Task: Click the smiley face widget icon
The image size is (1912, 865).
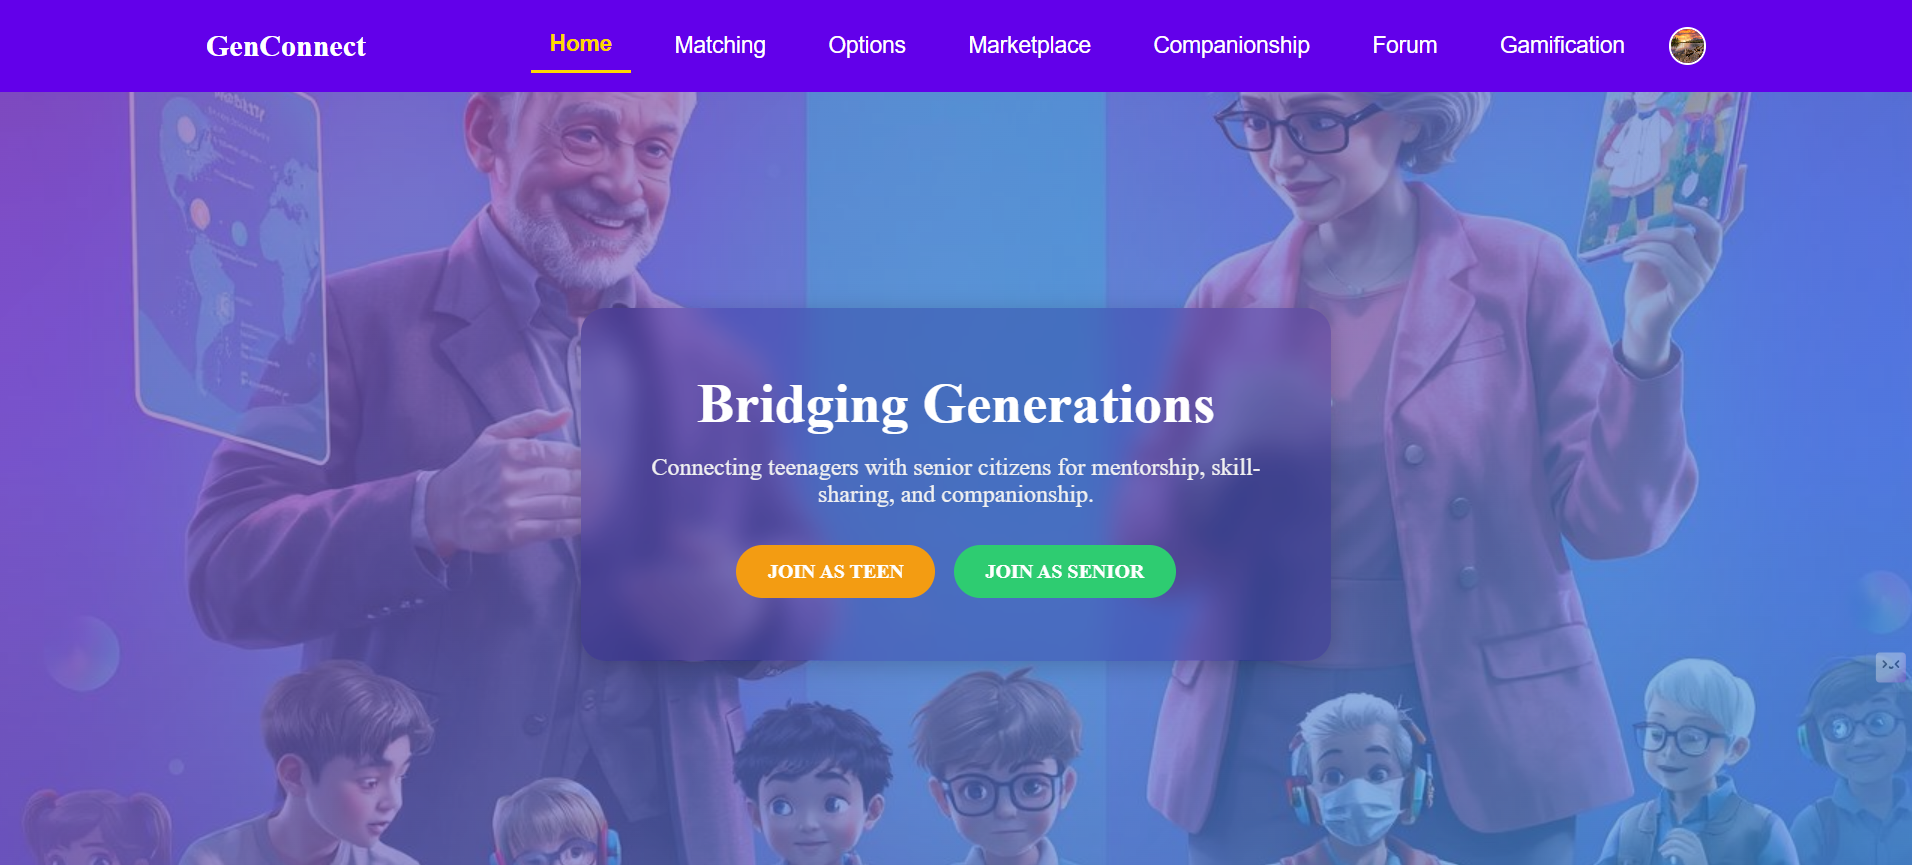Action: (1890, 666)
